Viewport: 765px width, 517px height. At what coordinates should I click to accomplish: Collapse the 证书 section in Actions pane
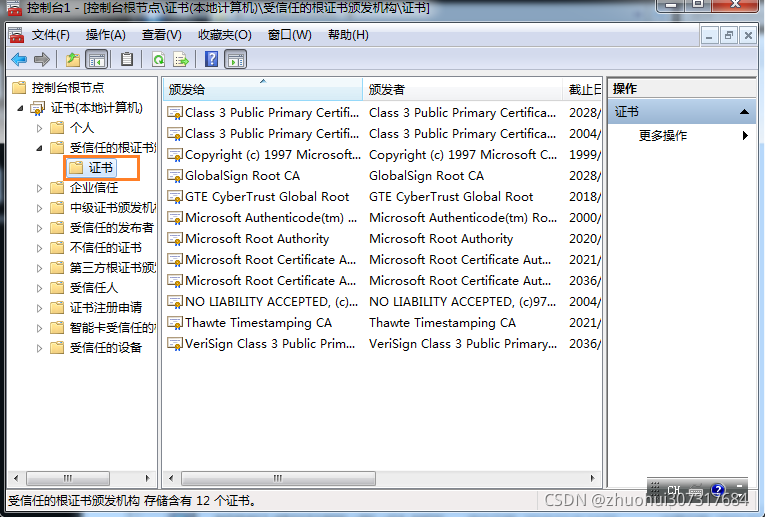tap(744, 112)
